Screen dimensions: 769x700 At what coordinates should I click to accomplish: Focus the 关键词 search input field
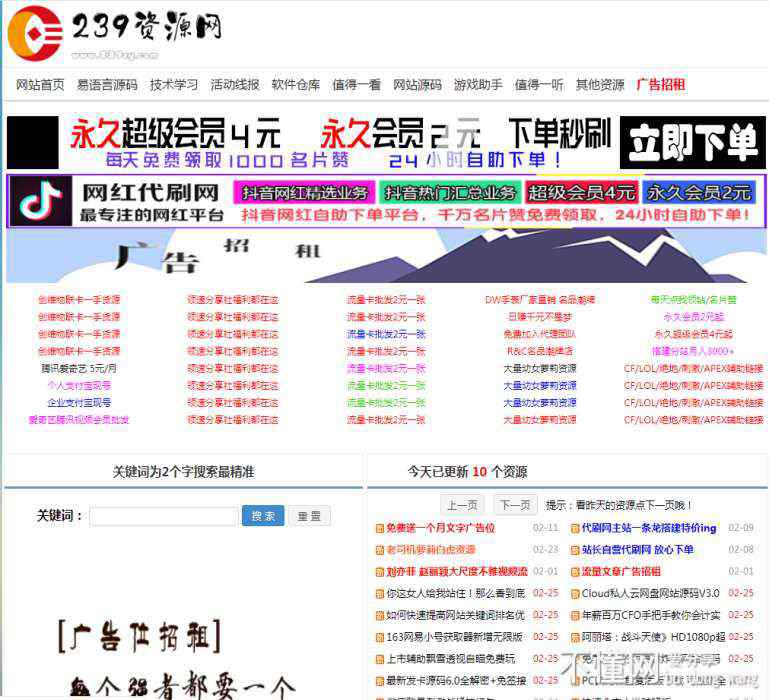(x=163, y=517)
